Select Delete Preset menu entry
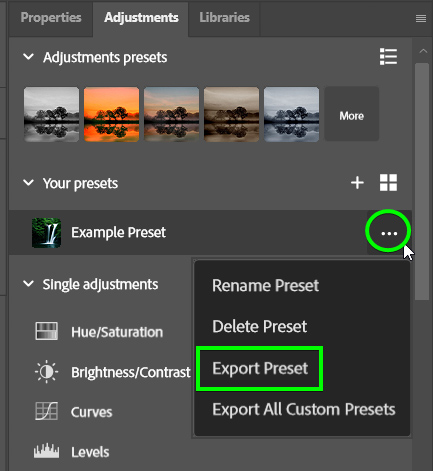 pos(259,326)
